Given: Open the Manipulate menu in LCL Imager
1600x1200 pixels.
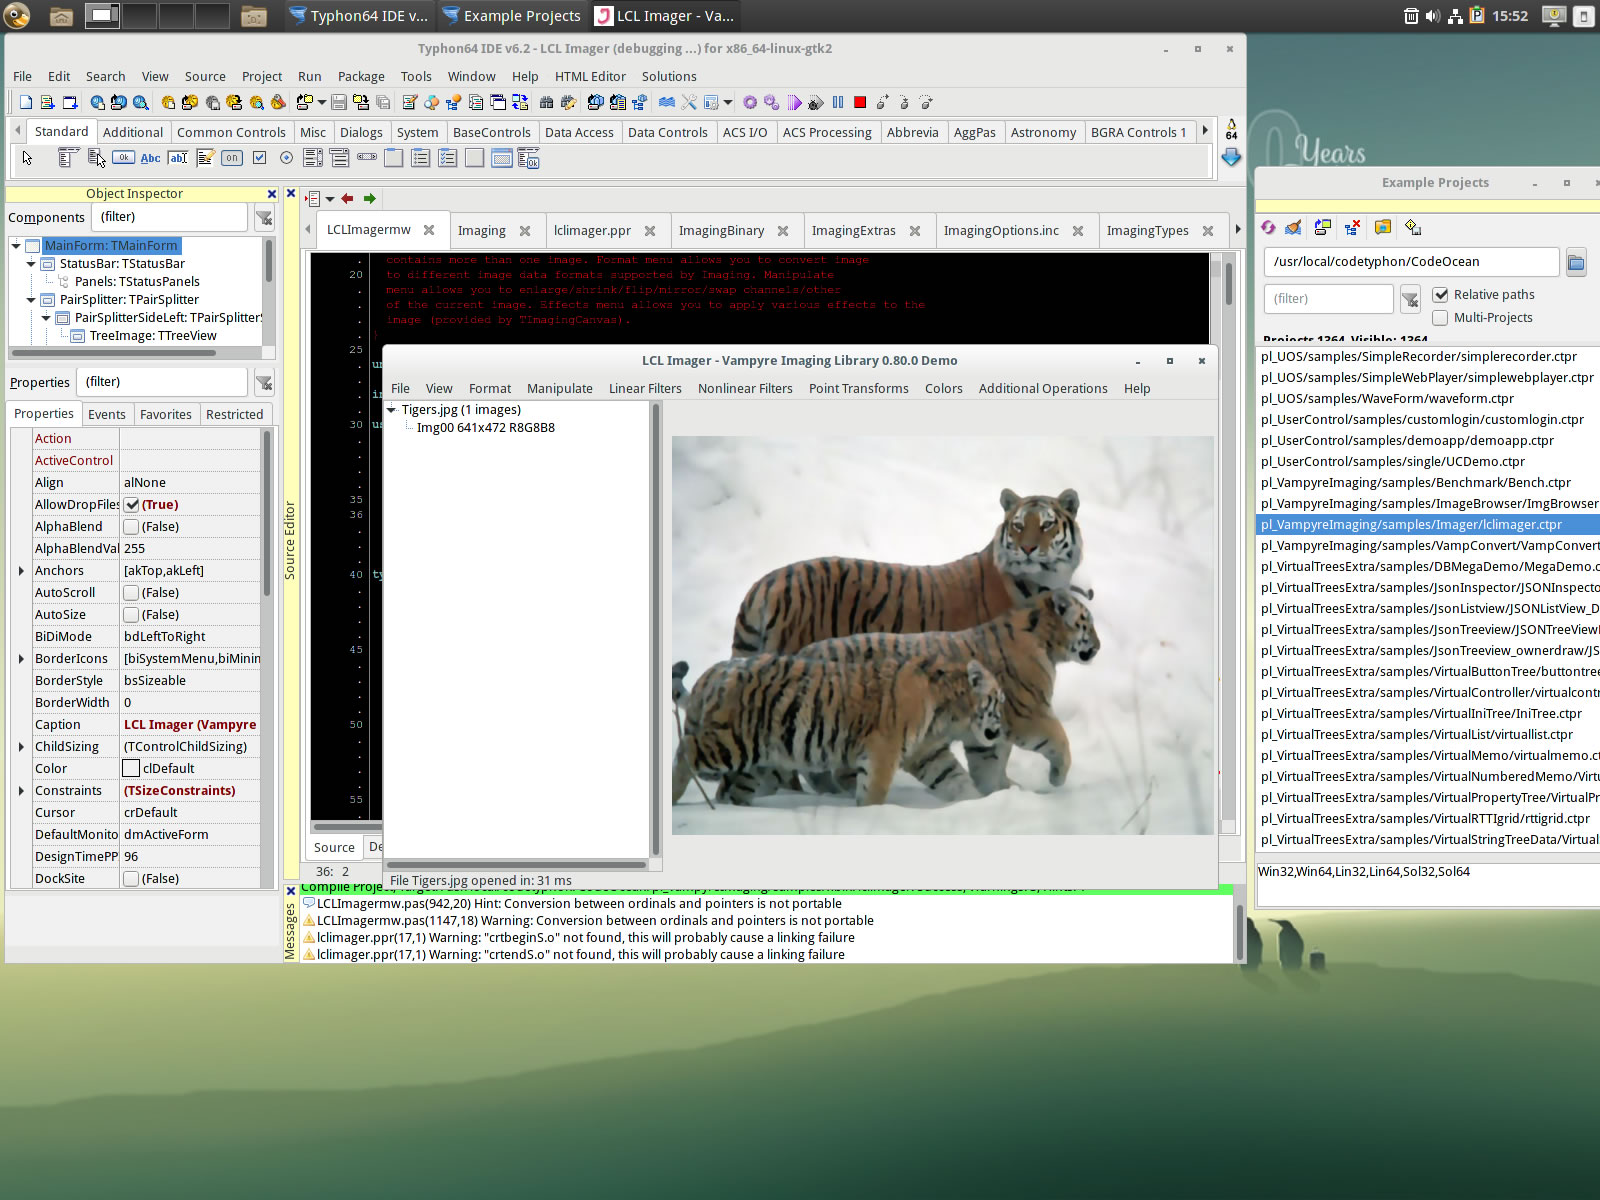Looking at the screenshot, I should pyautogui.click(x=560, y=388).
